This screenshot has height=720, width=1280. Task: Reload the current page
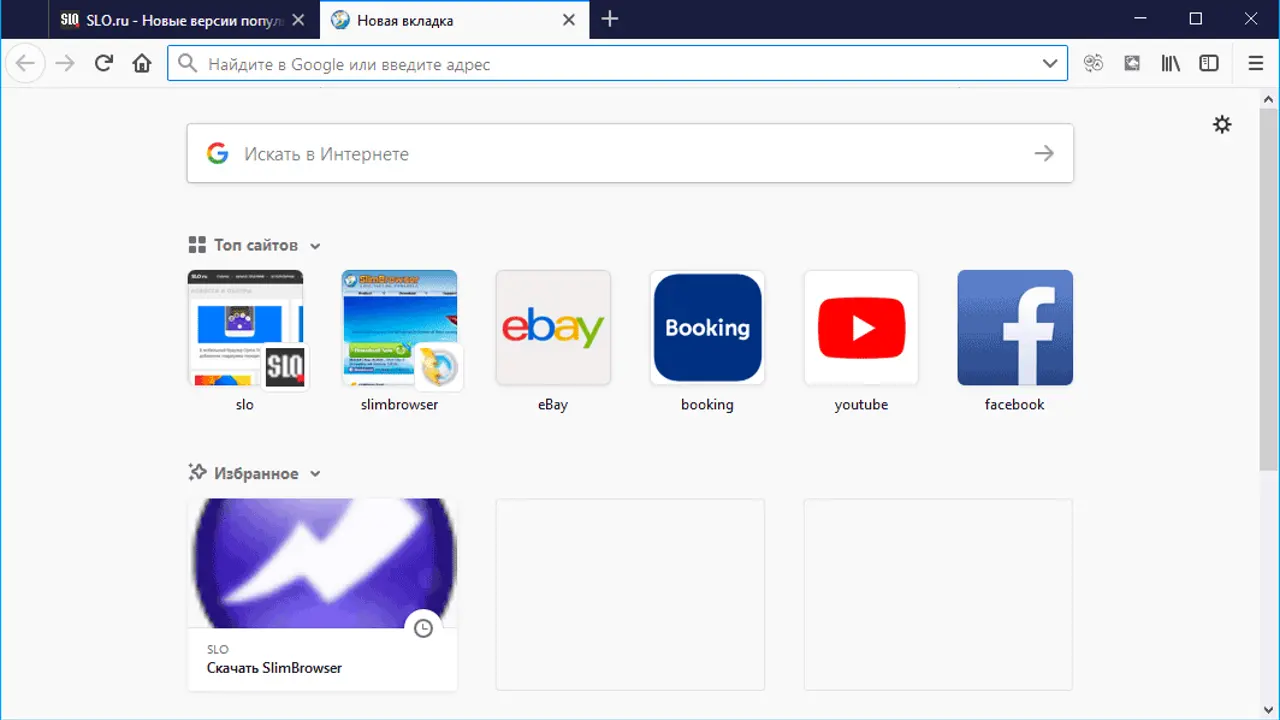coord(103,64)
